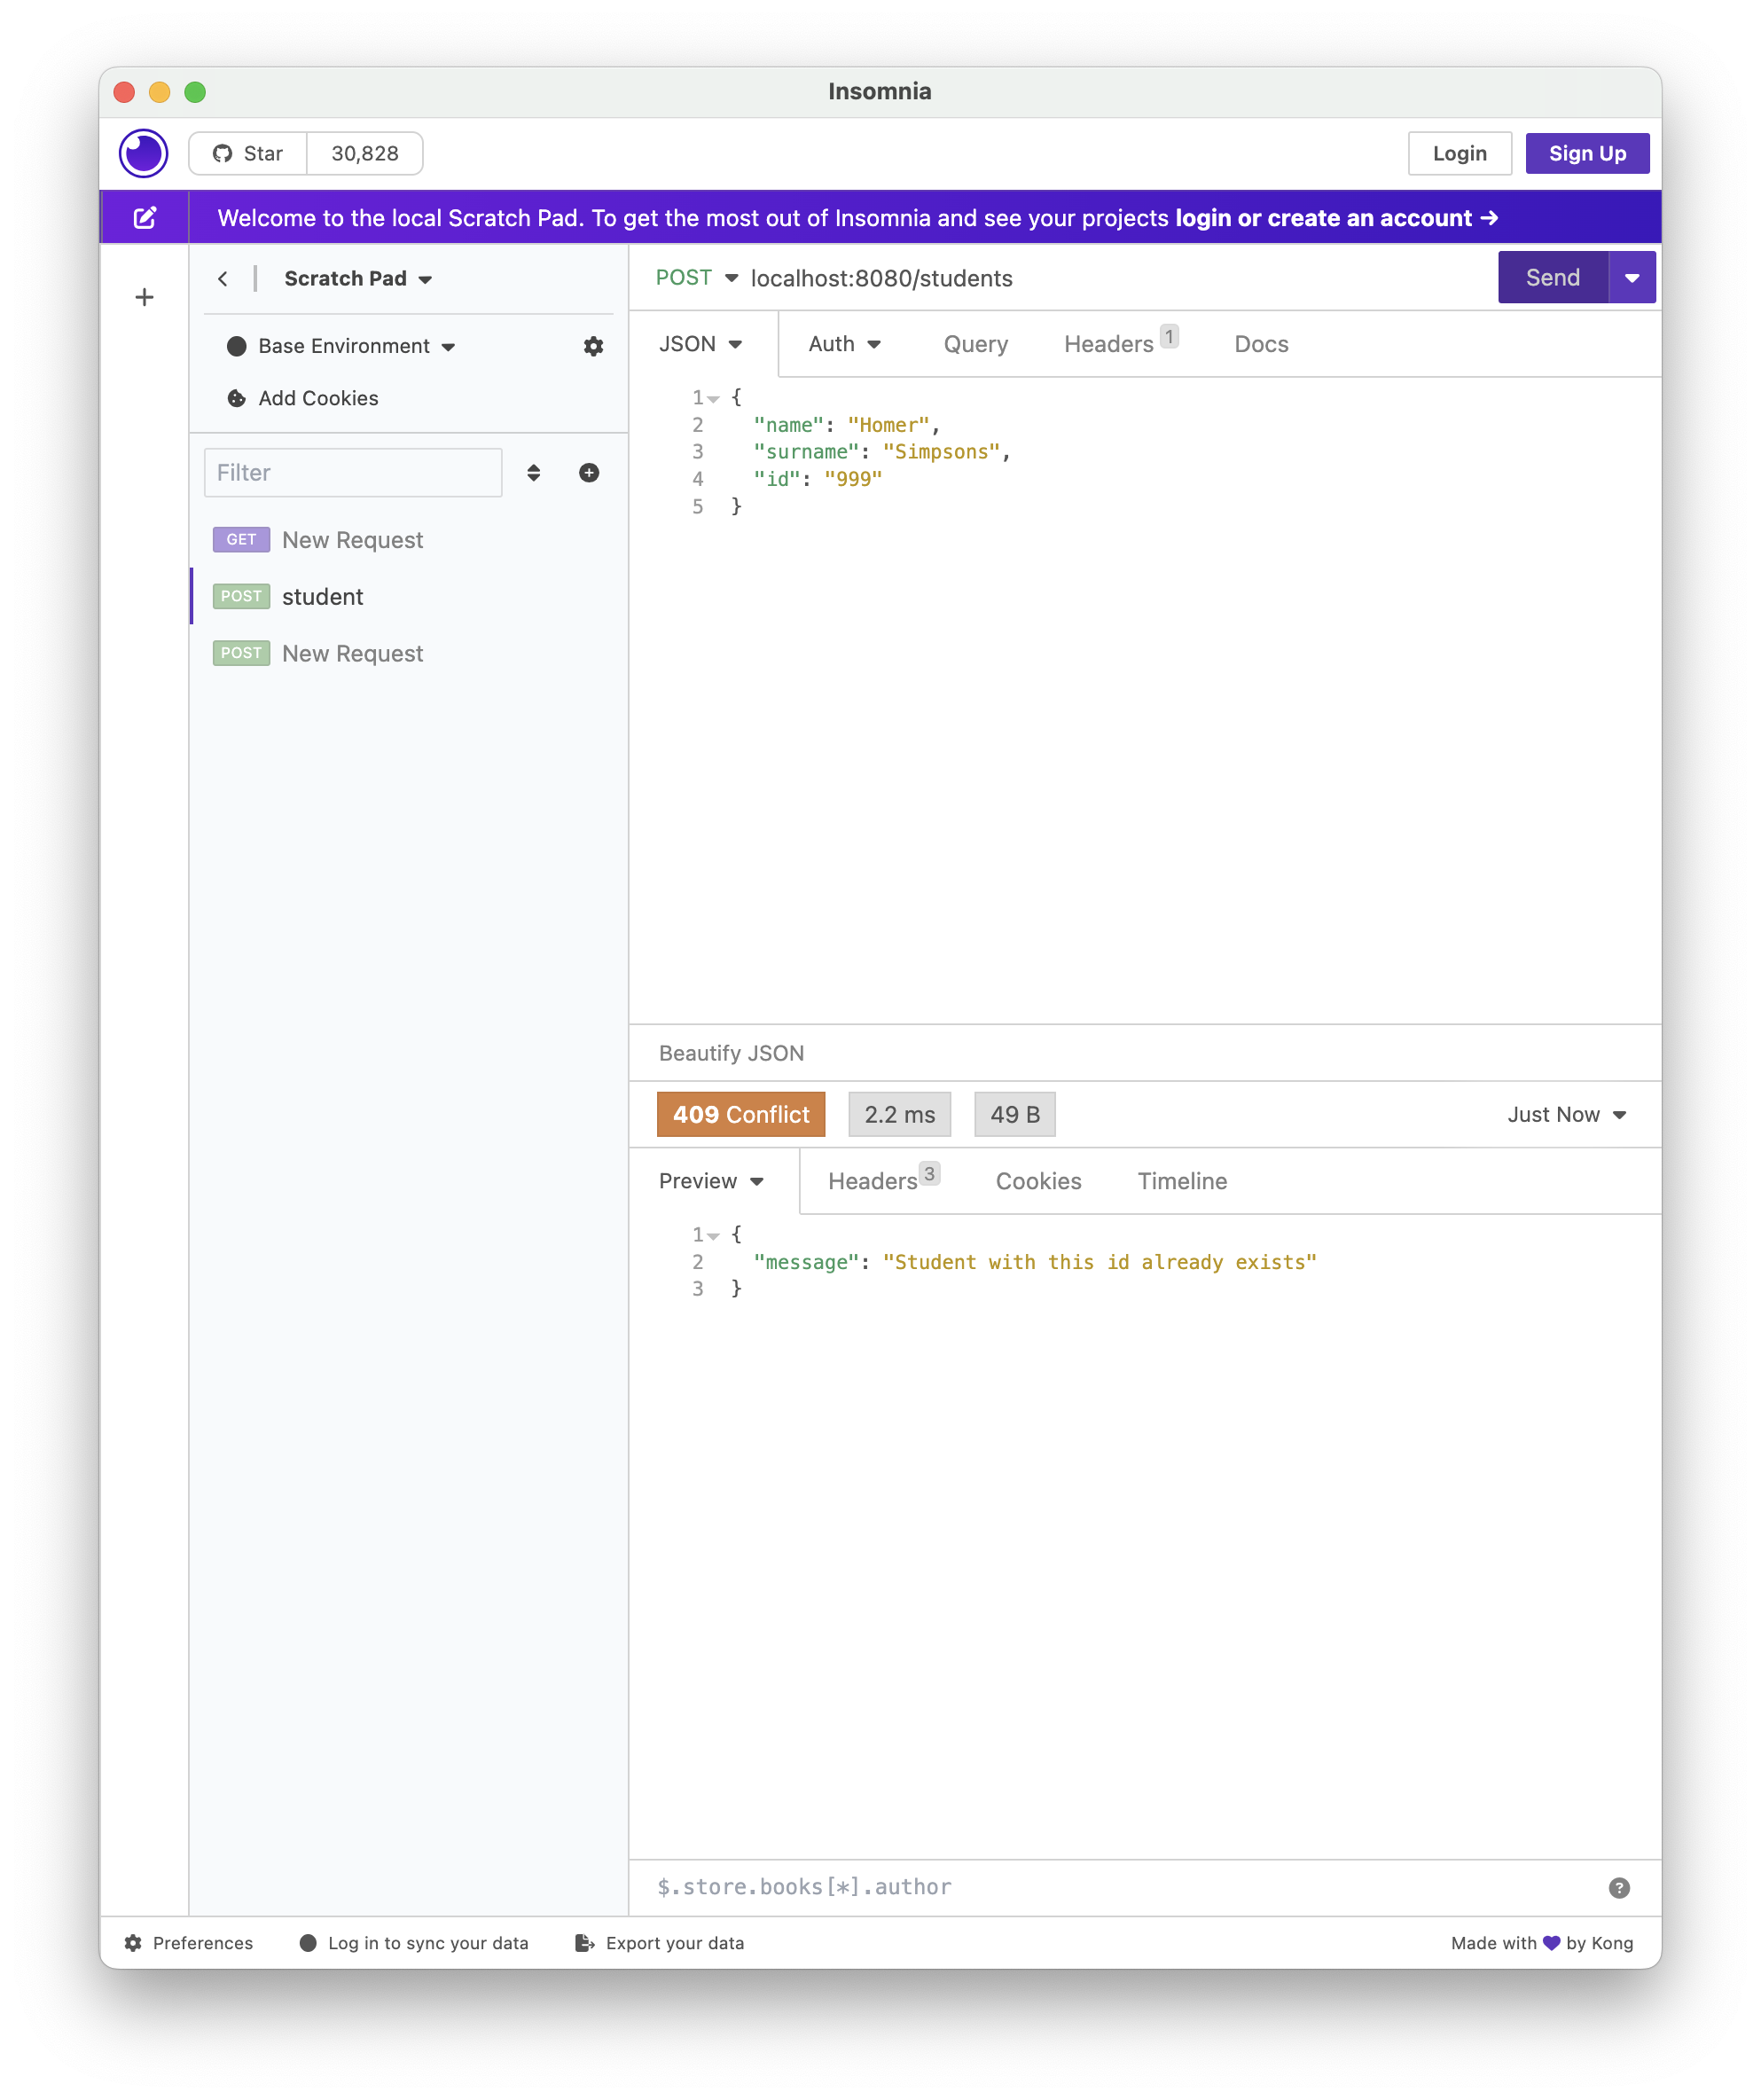Switch to the response Headers tab
Viewport: 1761px width, 2100px height.
point(883,1179)
